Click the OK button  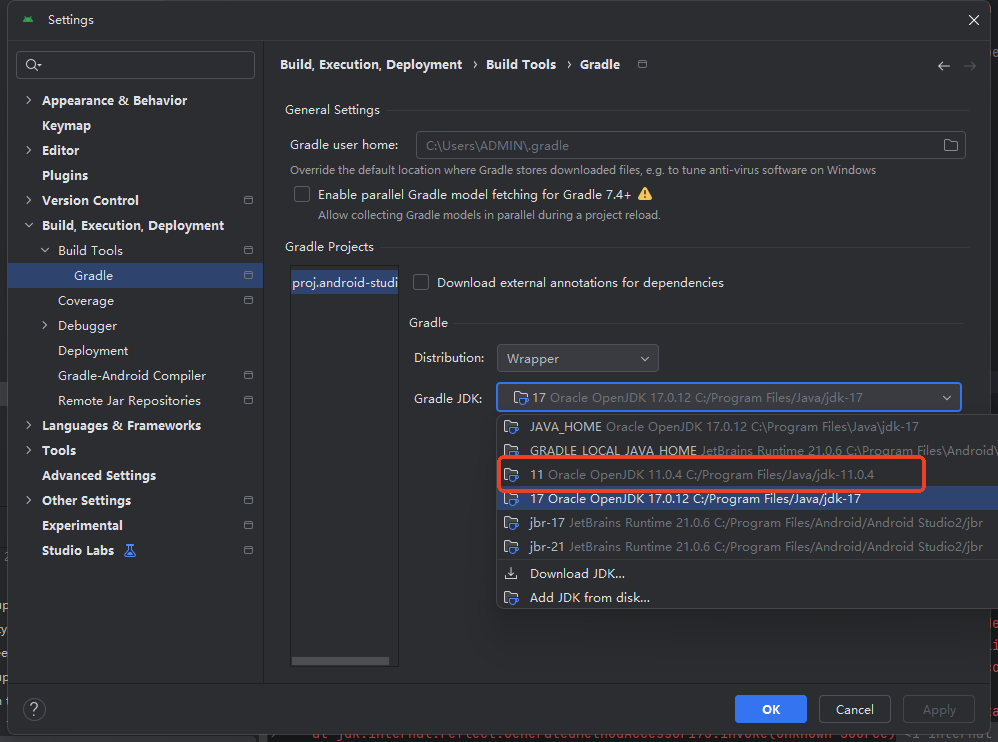(771, 709)
